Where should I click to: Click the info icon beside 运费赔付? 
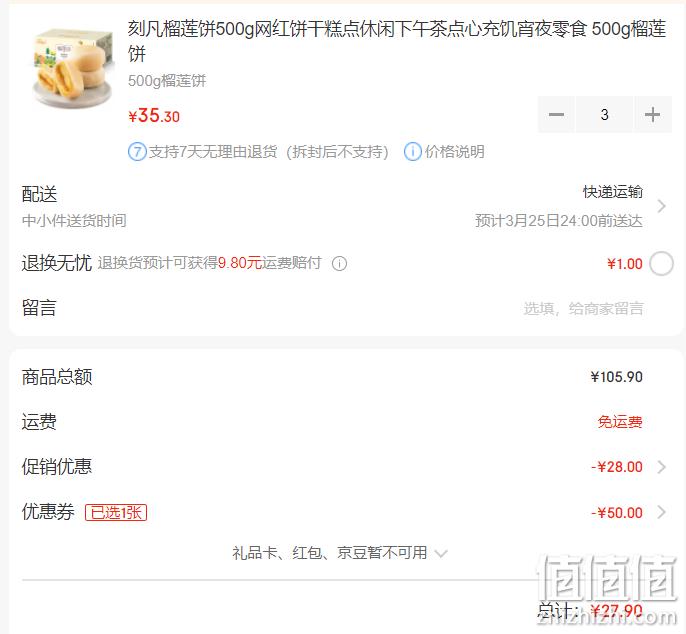[x=339, y=263]
